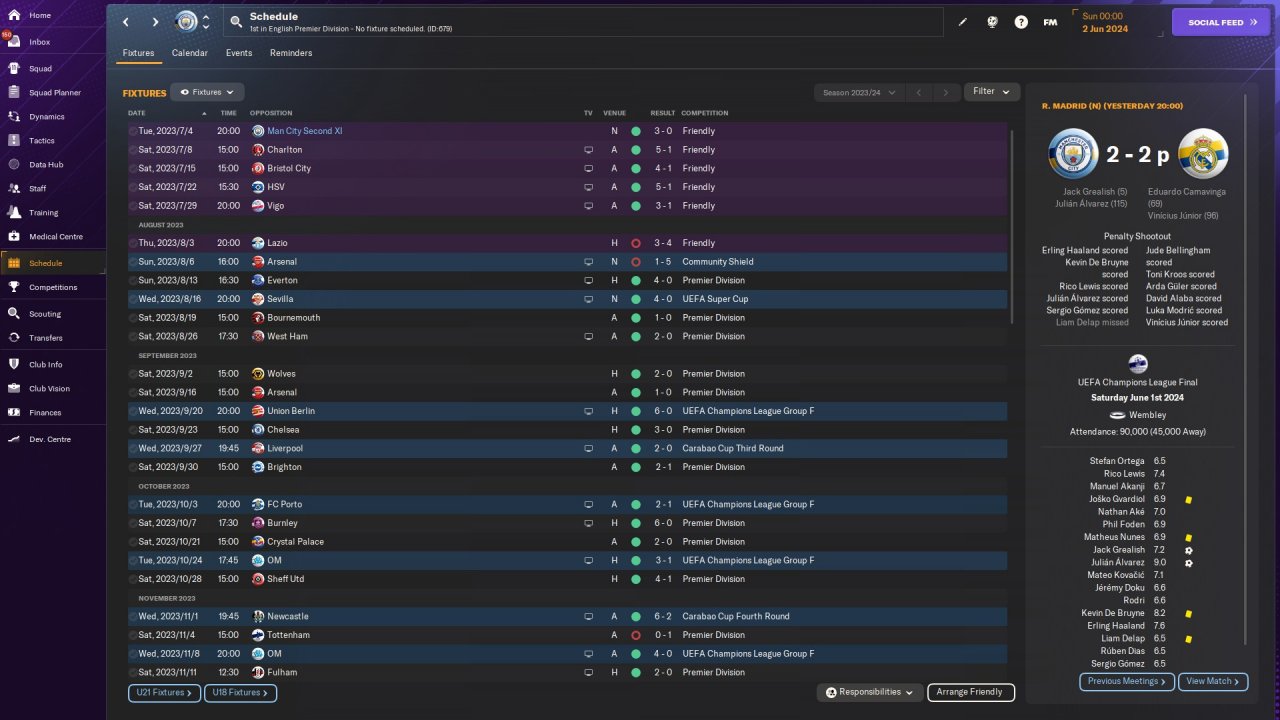
Task: Toggle the circle marker beside Tue 2023/7/4 fixture
Action: click(x=133, y=131)
